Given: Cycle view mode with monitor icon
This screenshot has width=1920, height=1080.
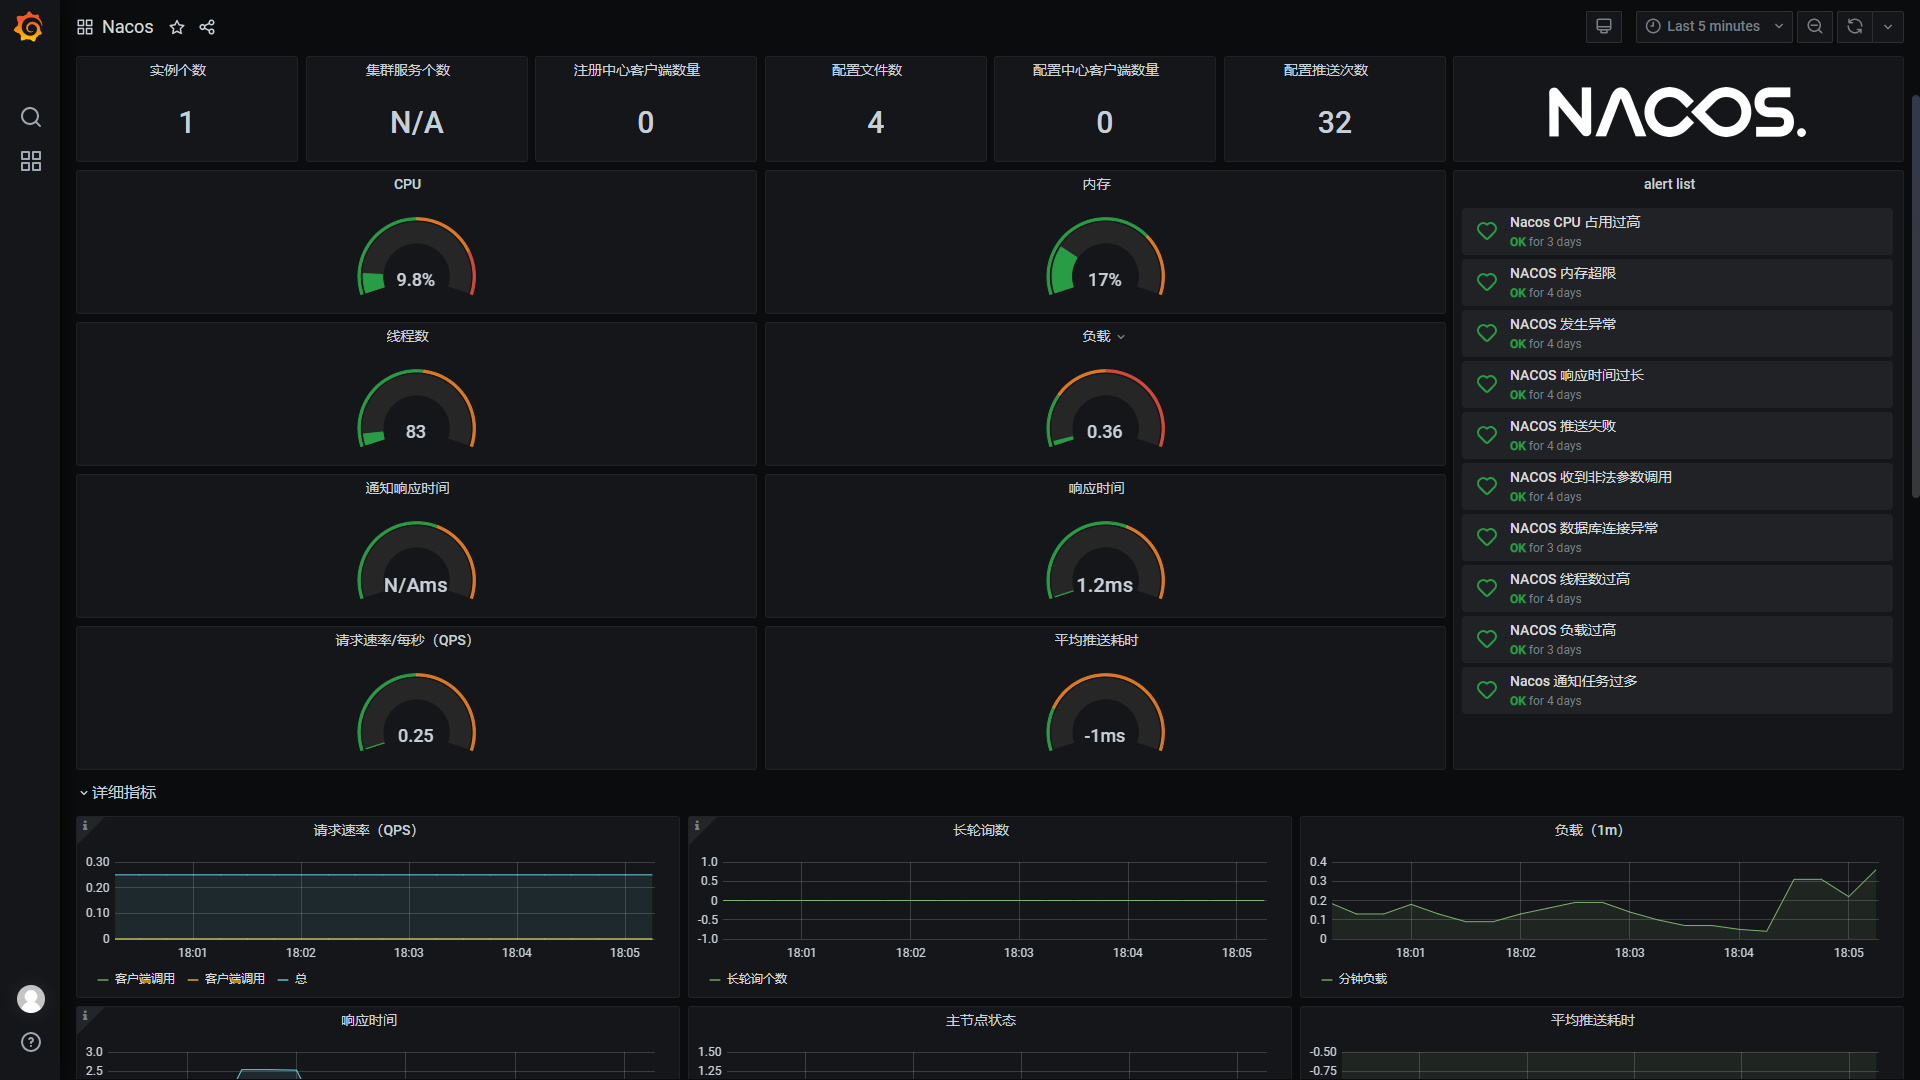Looking at the screenshot, I should coord(1603,26).
